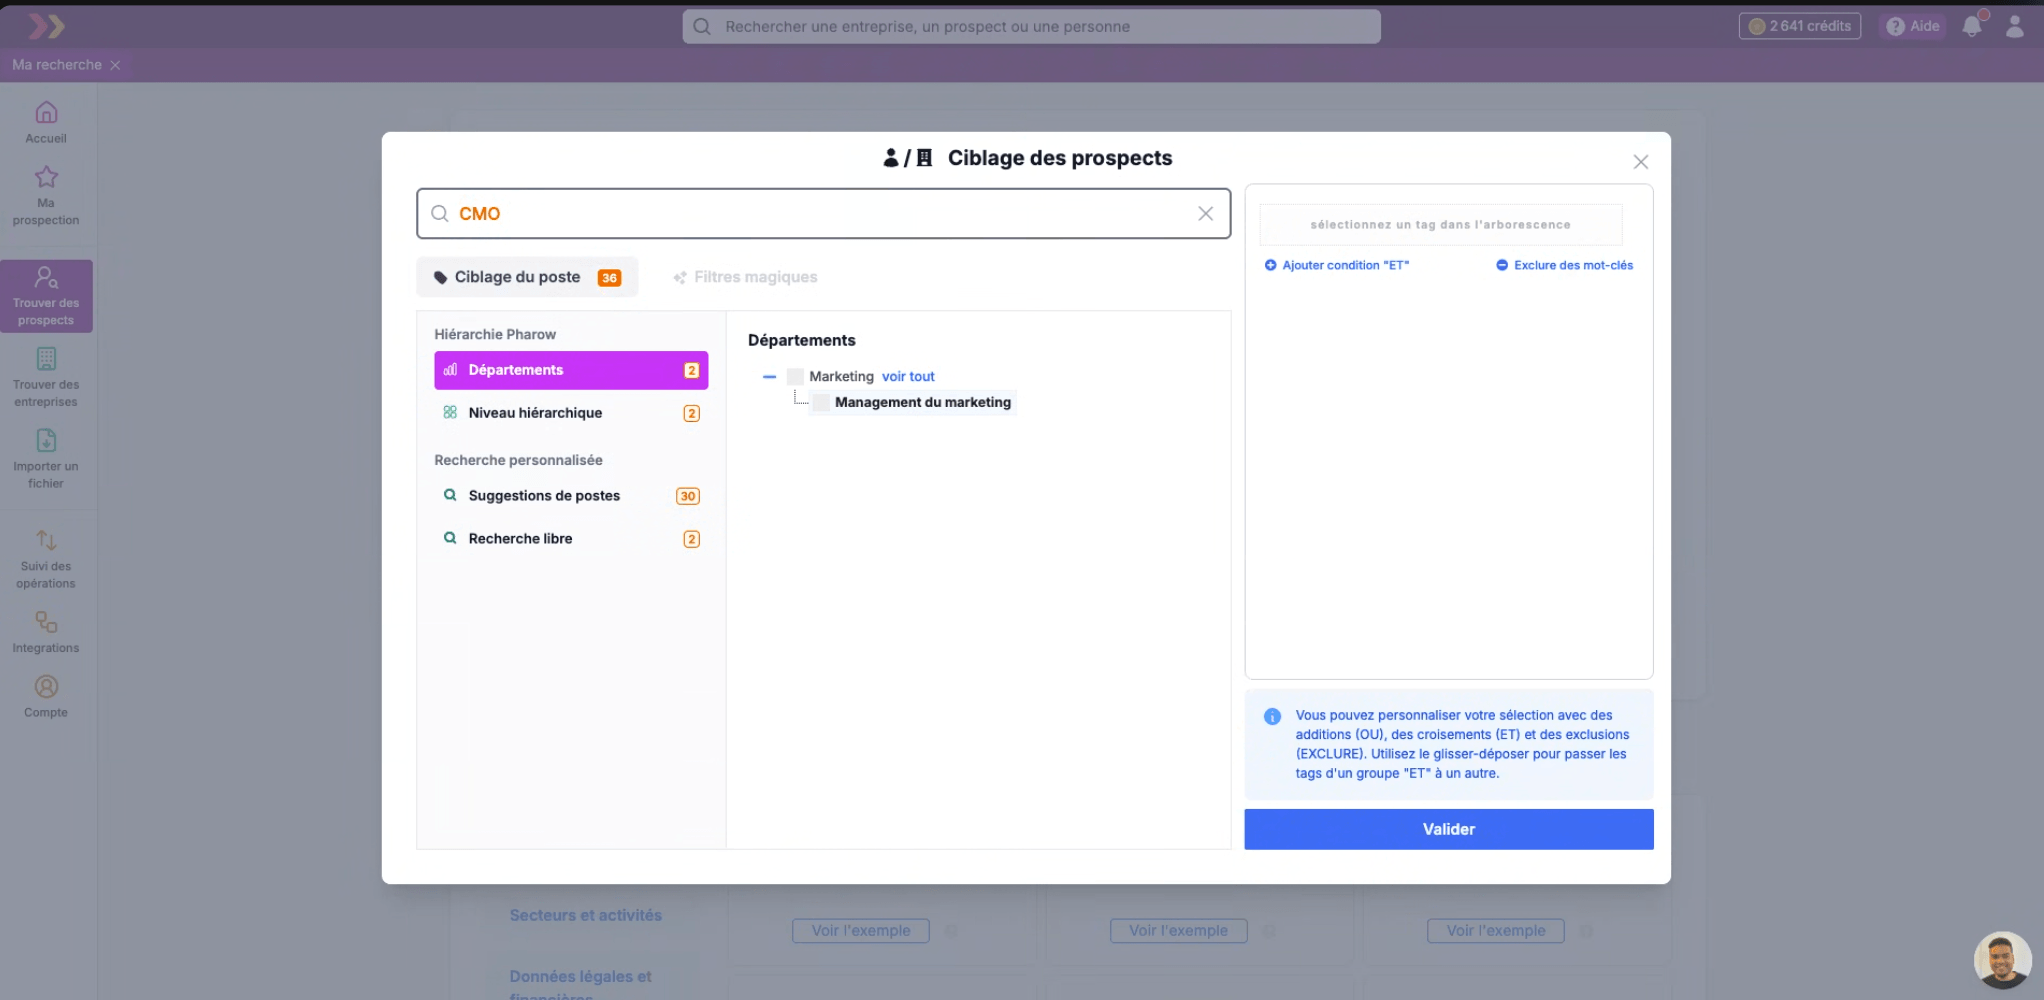The width and height of the screenshot is (2044, 1000).
Task: Open Suggestions de postes list
Action: tap(571, 496)
